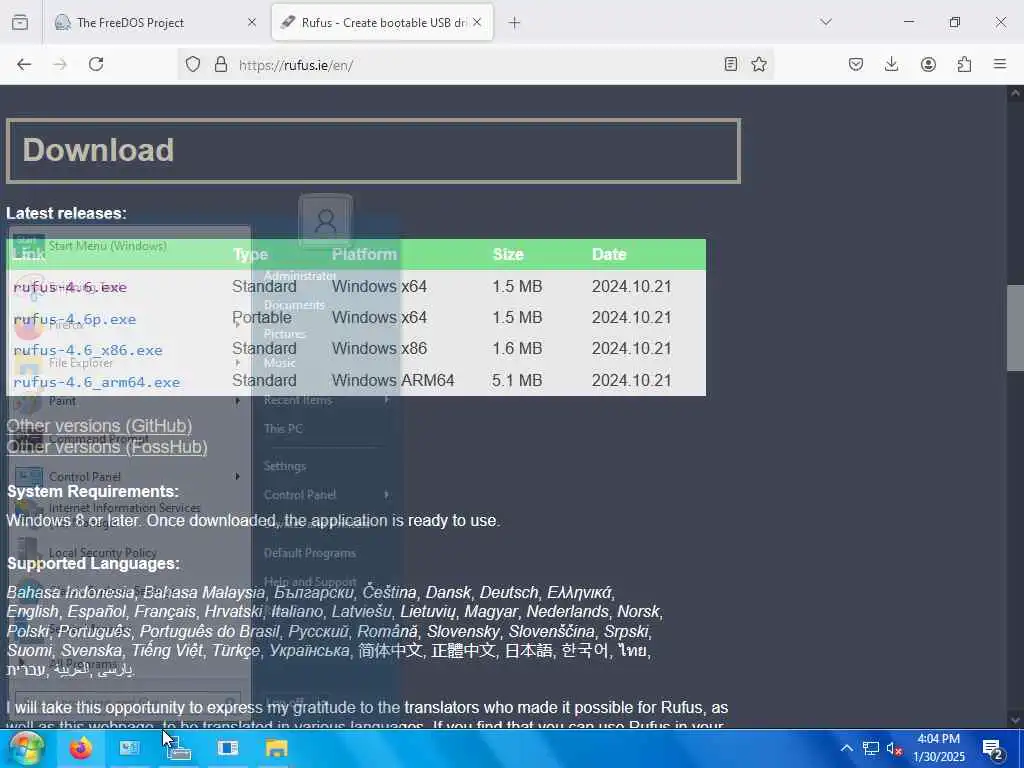Download rufus-4.6_x86.exe
The image size is (1024, 768).
[x=88, y=351]
